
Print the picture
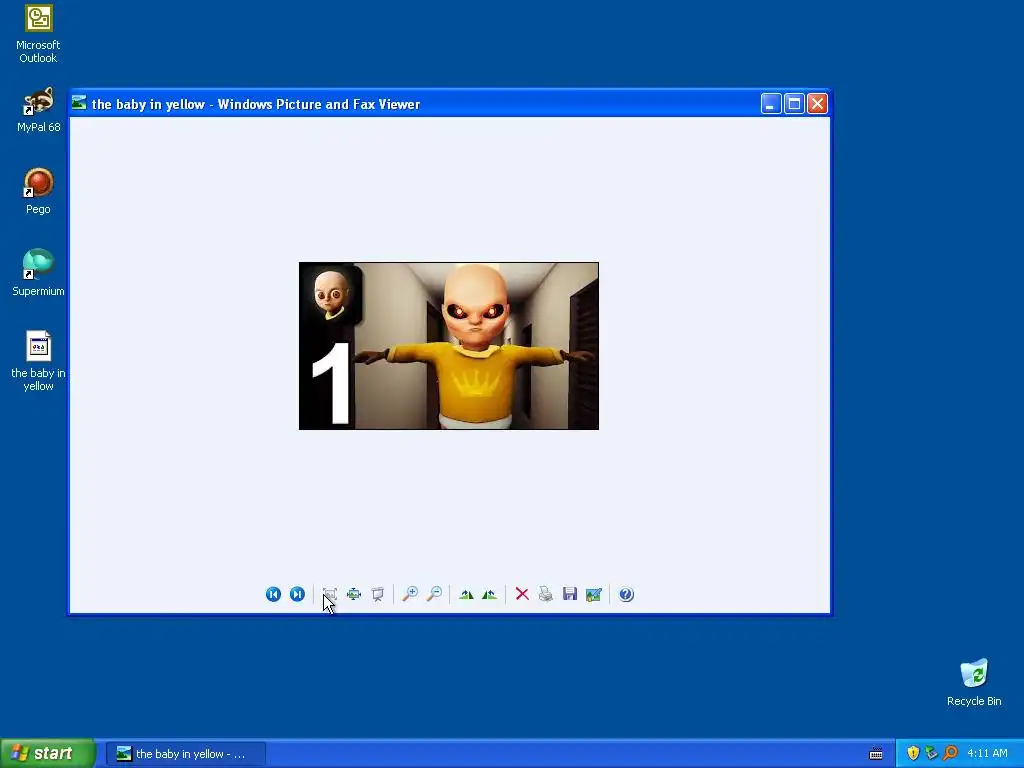(546, 594)
